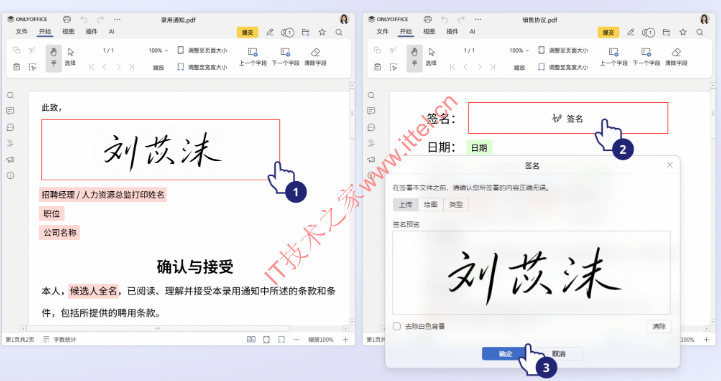The height and width of the screenshot is (381, 721).
Task: Open more options ellipsis in 录用通知.pdf window
Action: point(117,19)
